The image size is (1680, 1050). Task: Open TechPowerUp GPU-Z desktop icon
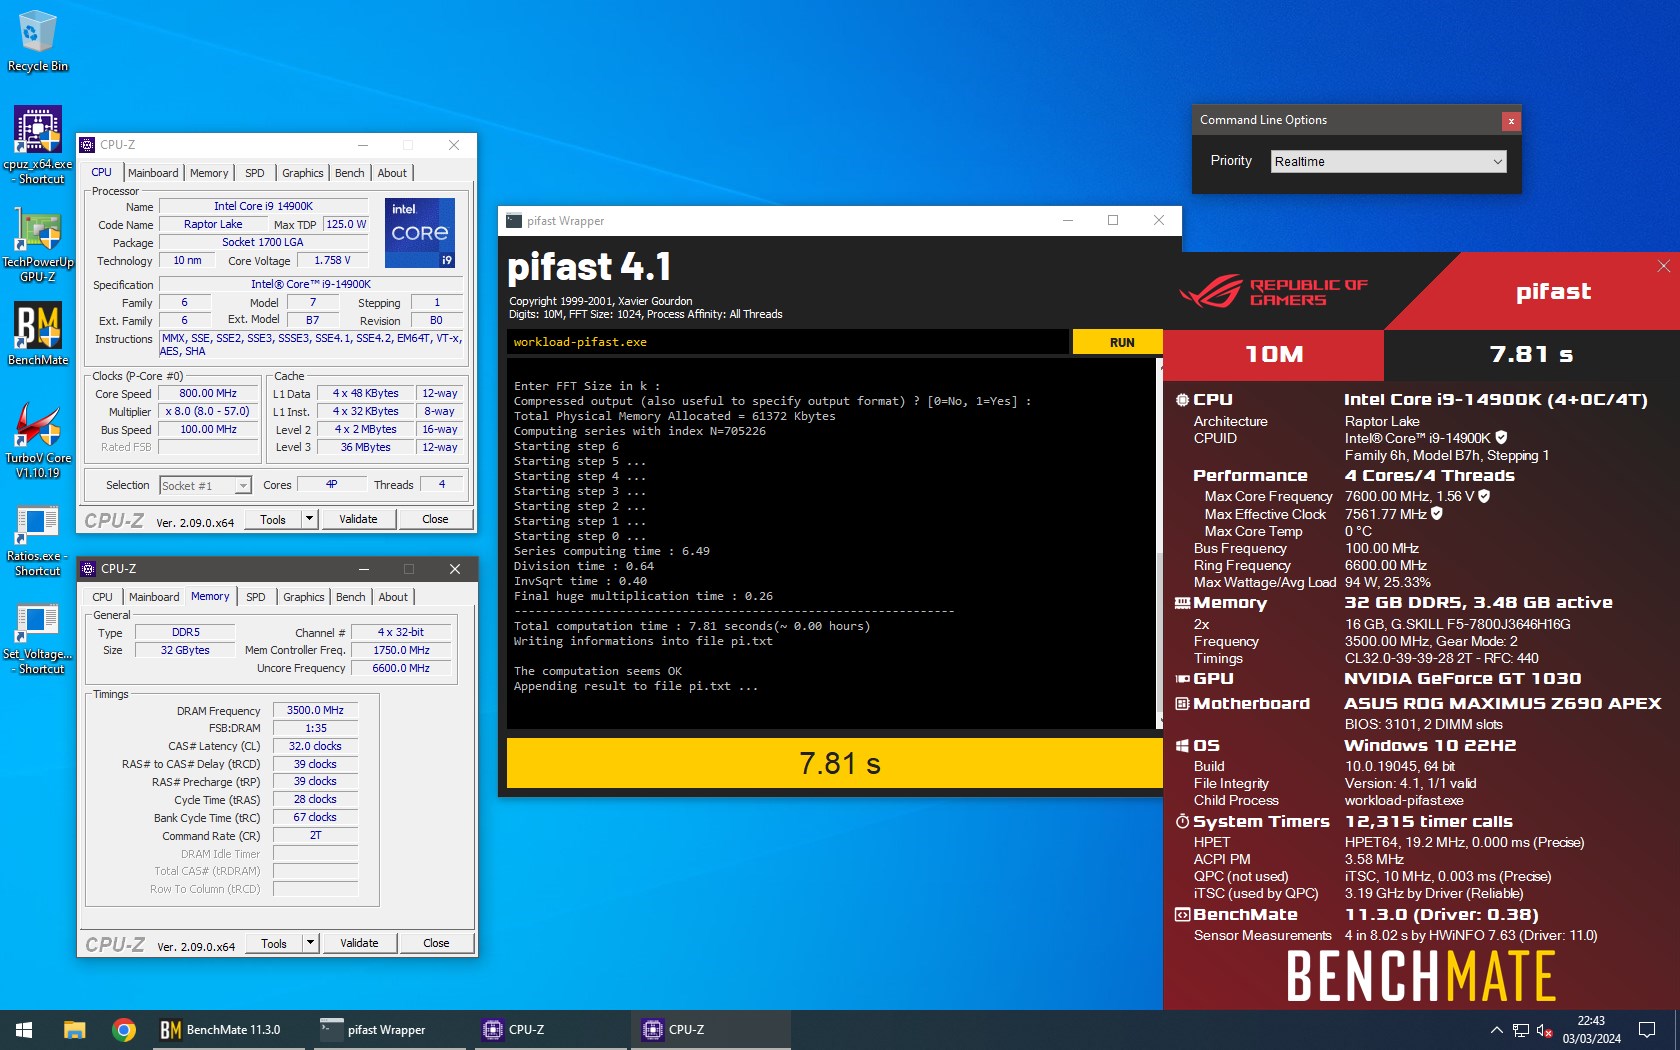pyautogui.click(x=38, y=243)
